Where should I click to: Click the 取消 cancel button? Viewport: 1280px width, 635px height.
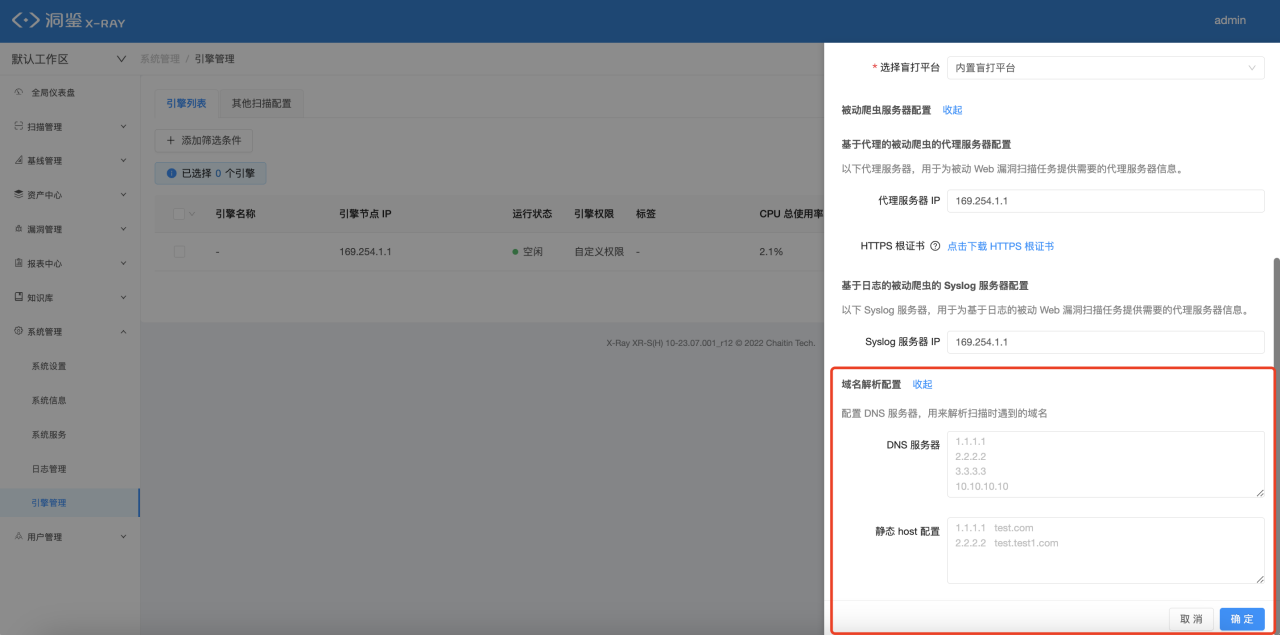(1191, 619)
